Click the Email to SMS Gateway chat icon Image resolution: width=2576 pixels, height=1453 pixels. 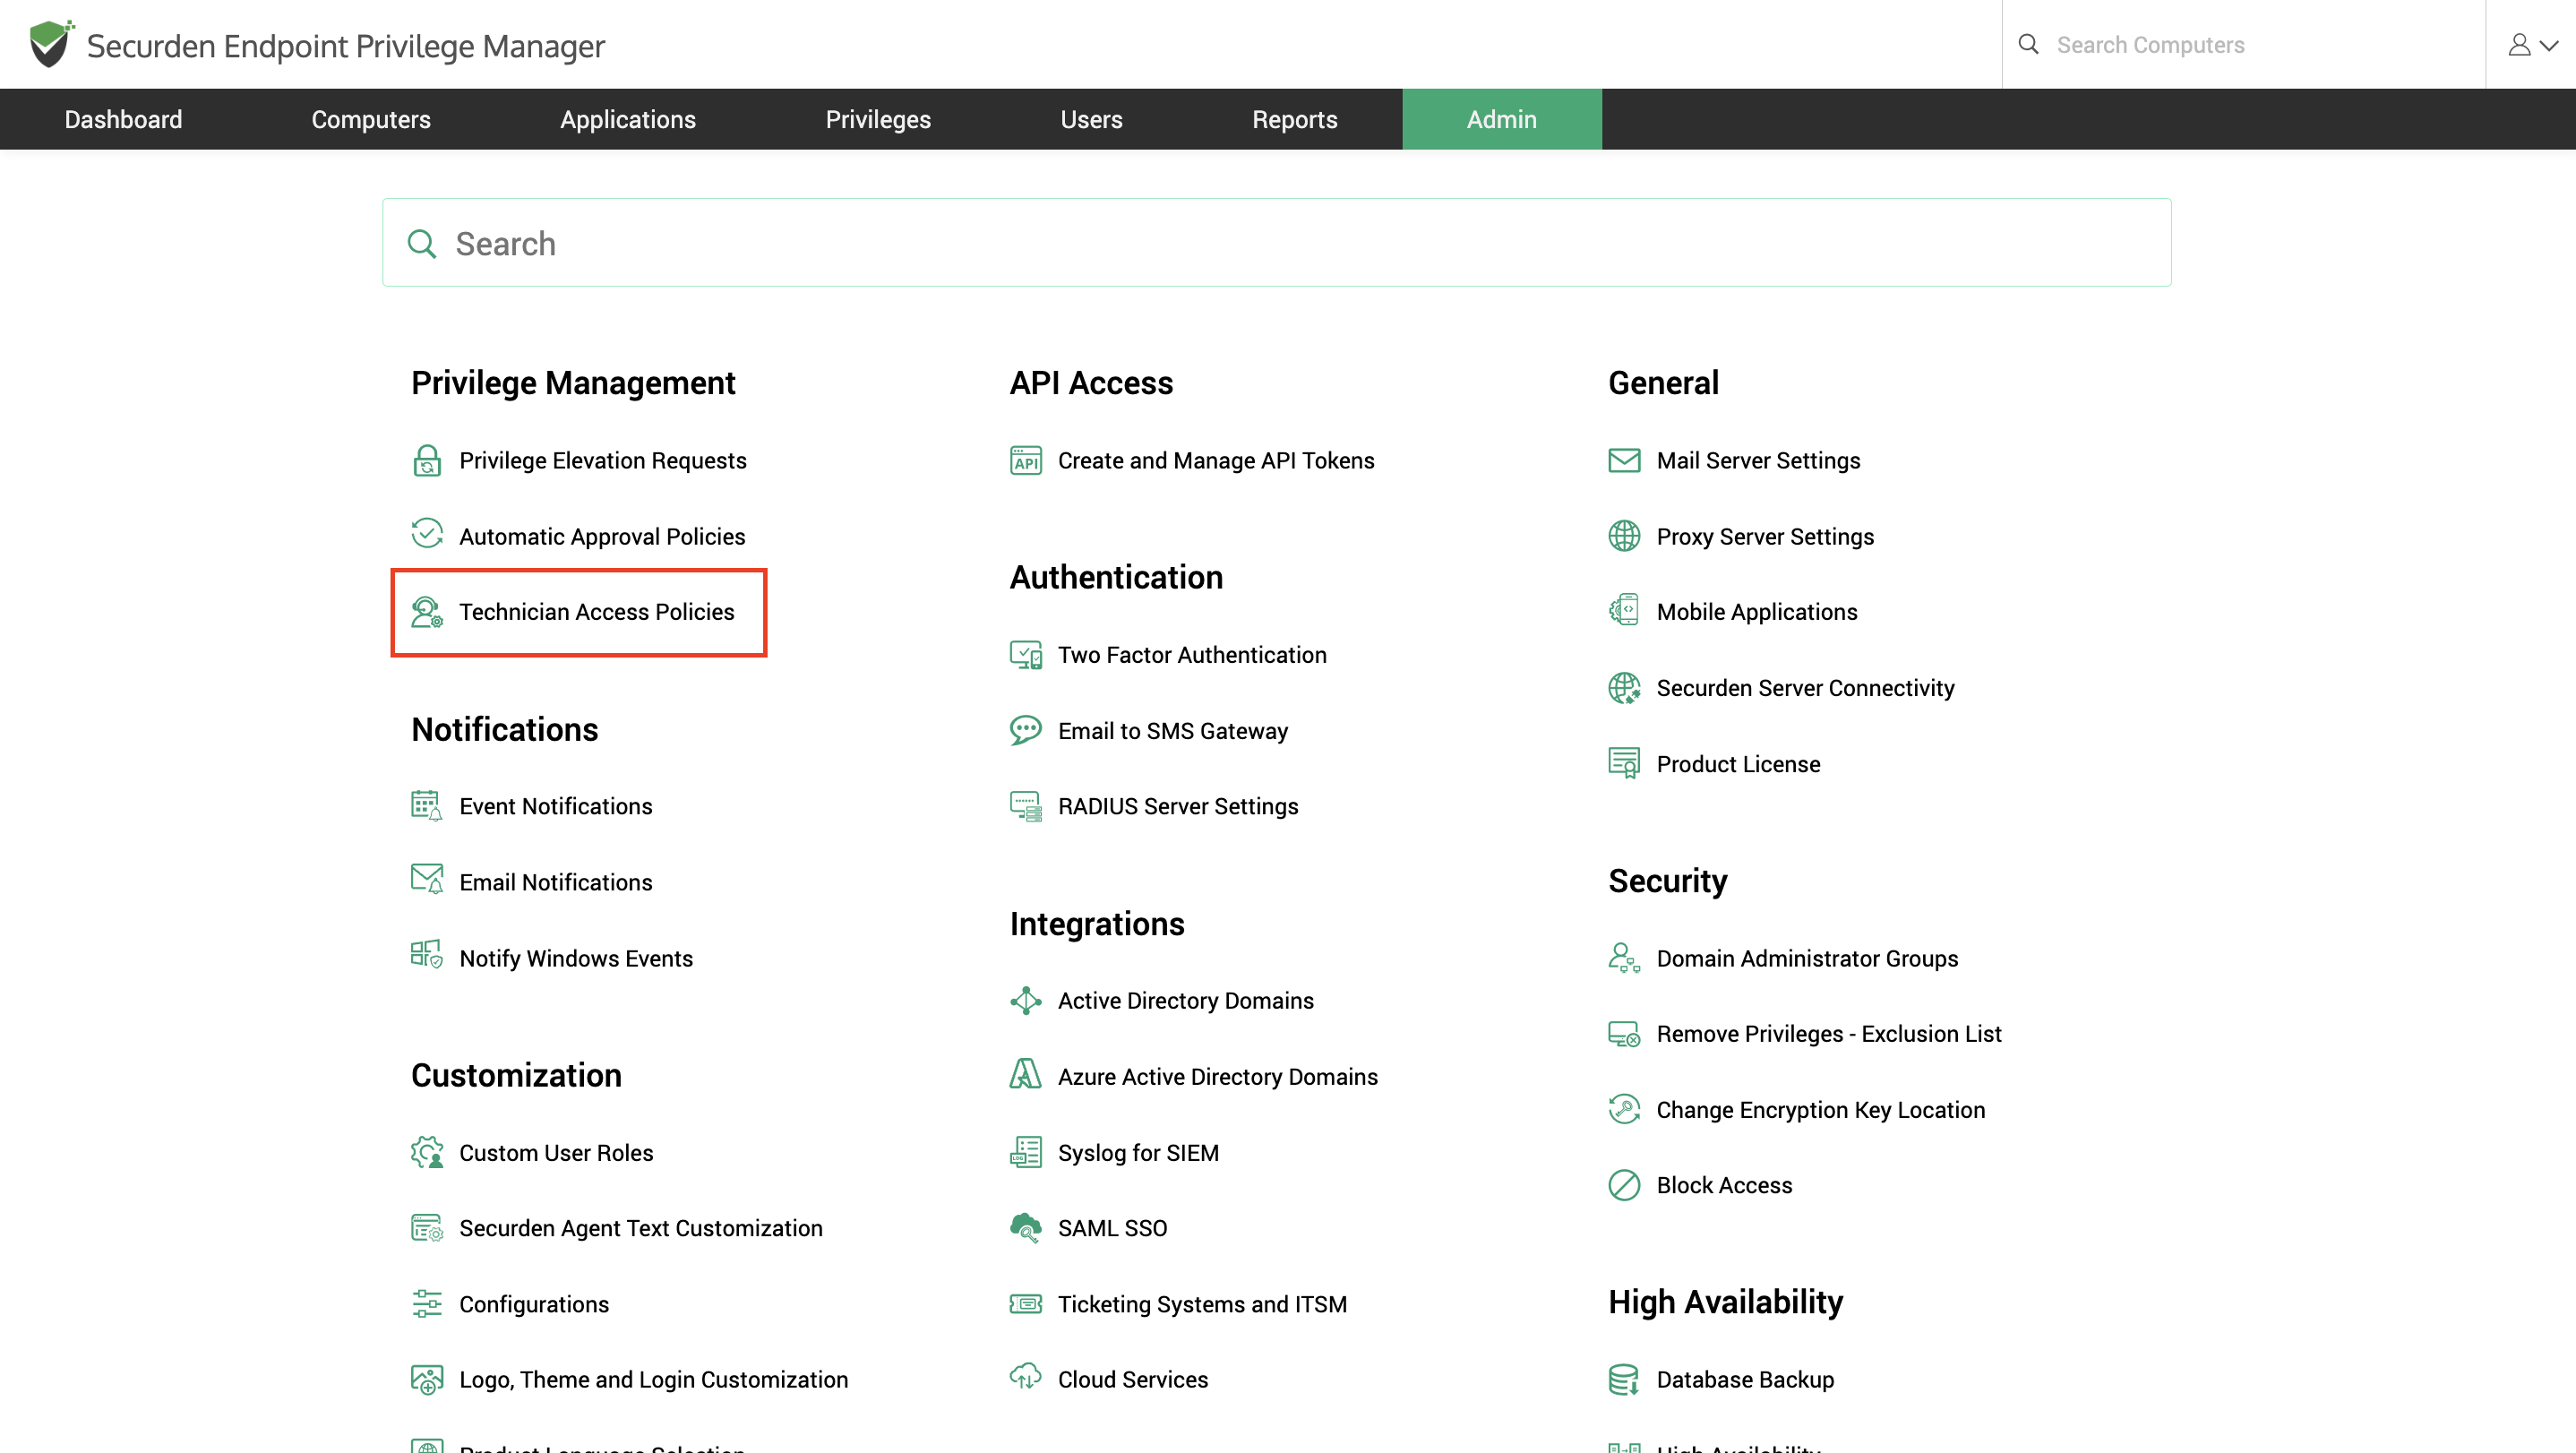(1026, 730)
